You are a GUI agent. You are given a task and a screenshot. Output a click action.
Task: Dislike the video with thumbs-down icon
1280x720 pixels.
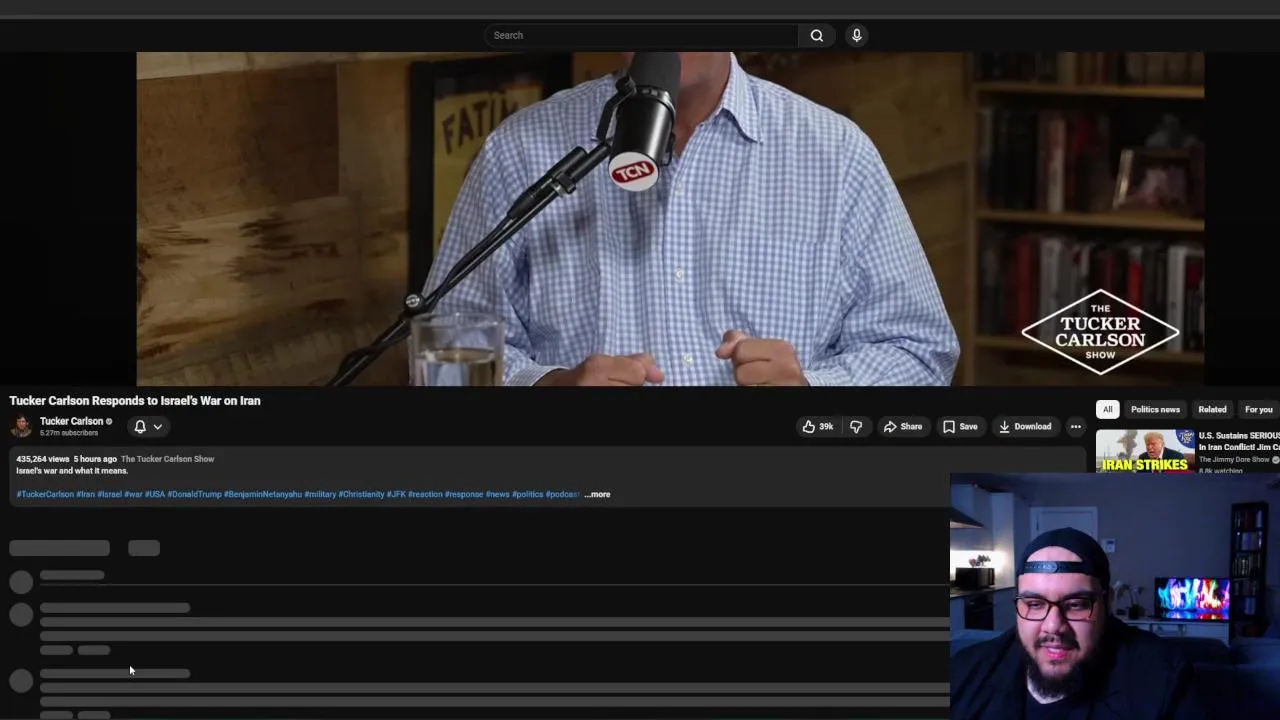856,426
